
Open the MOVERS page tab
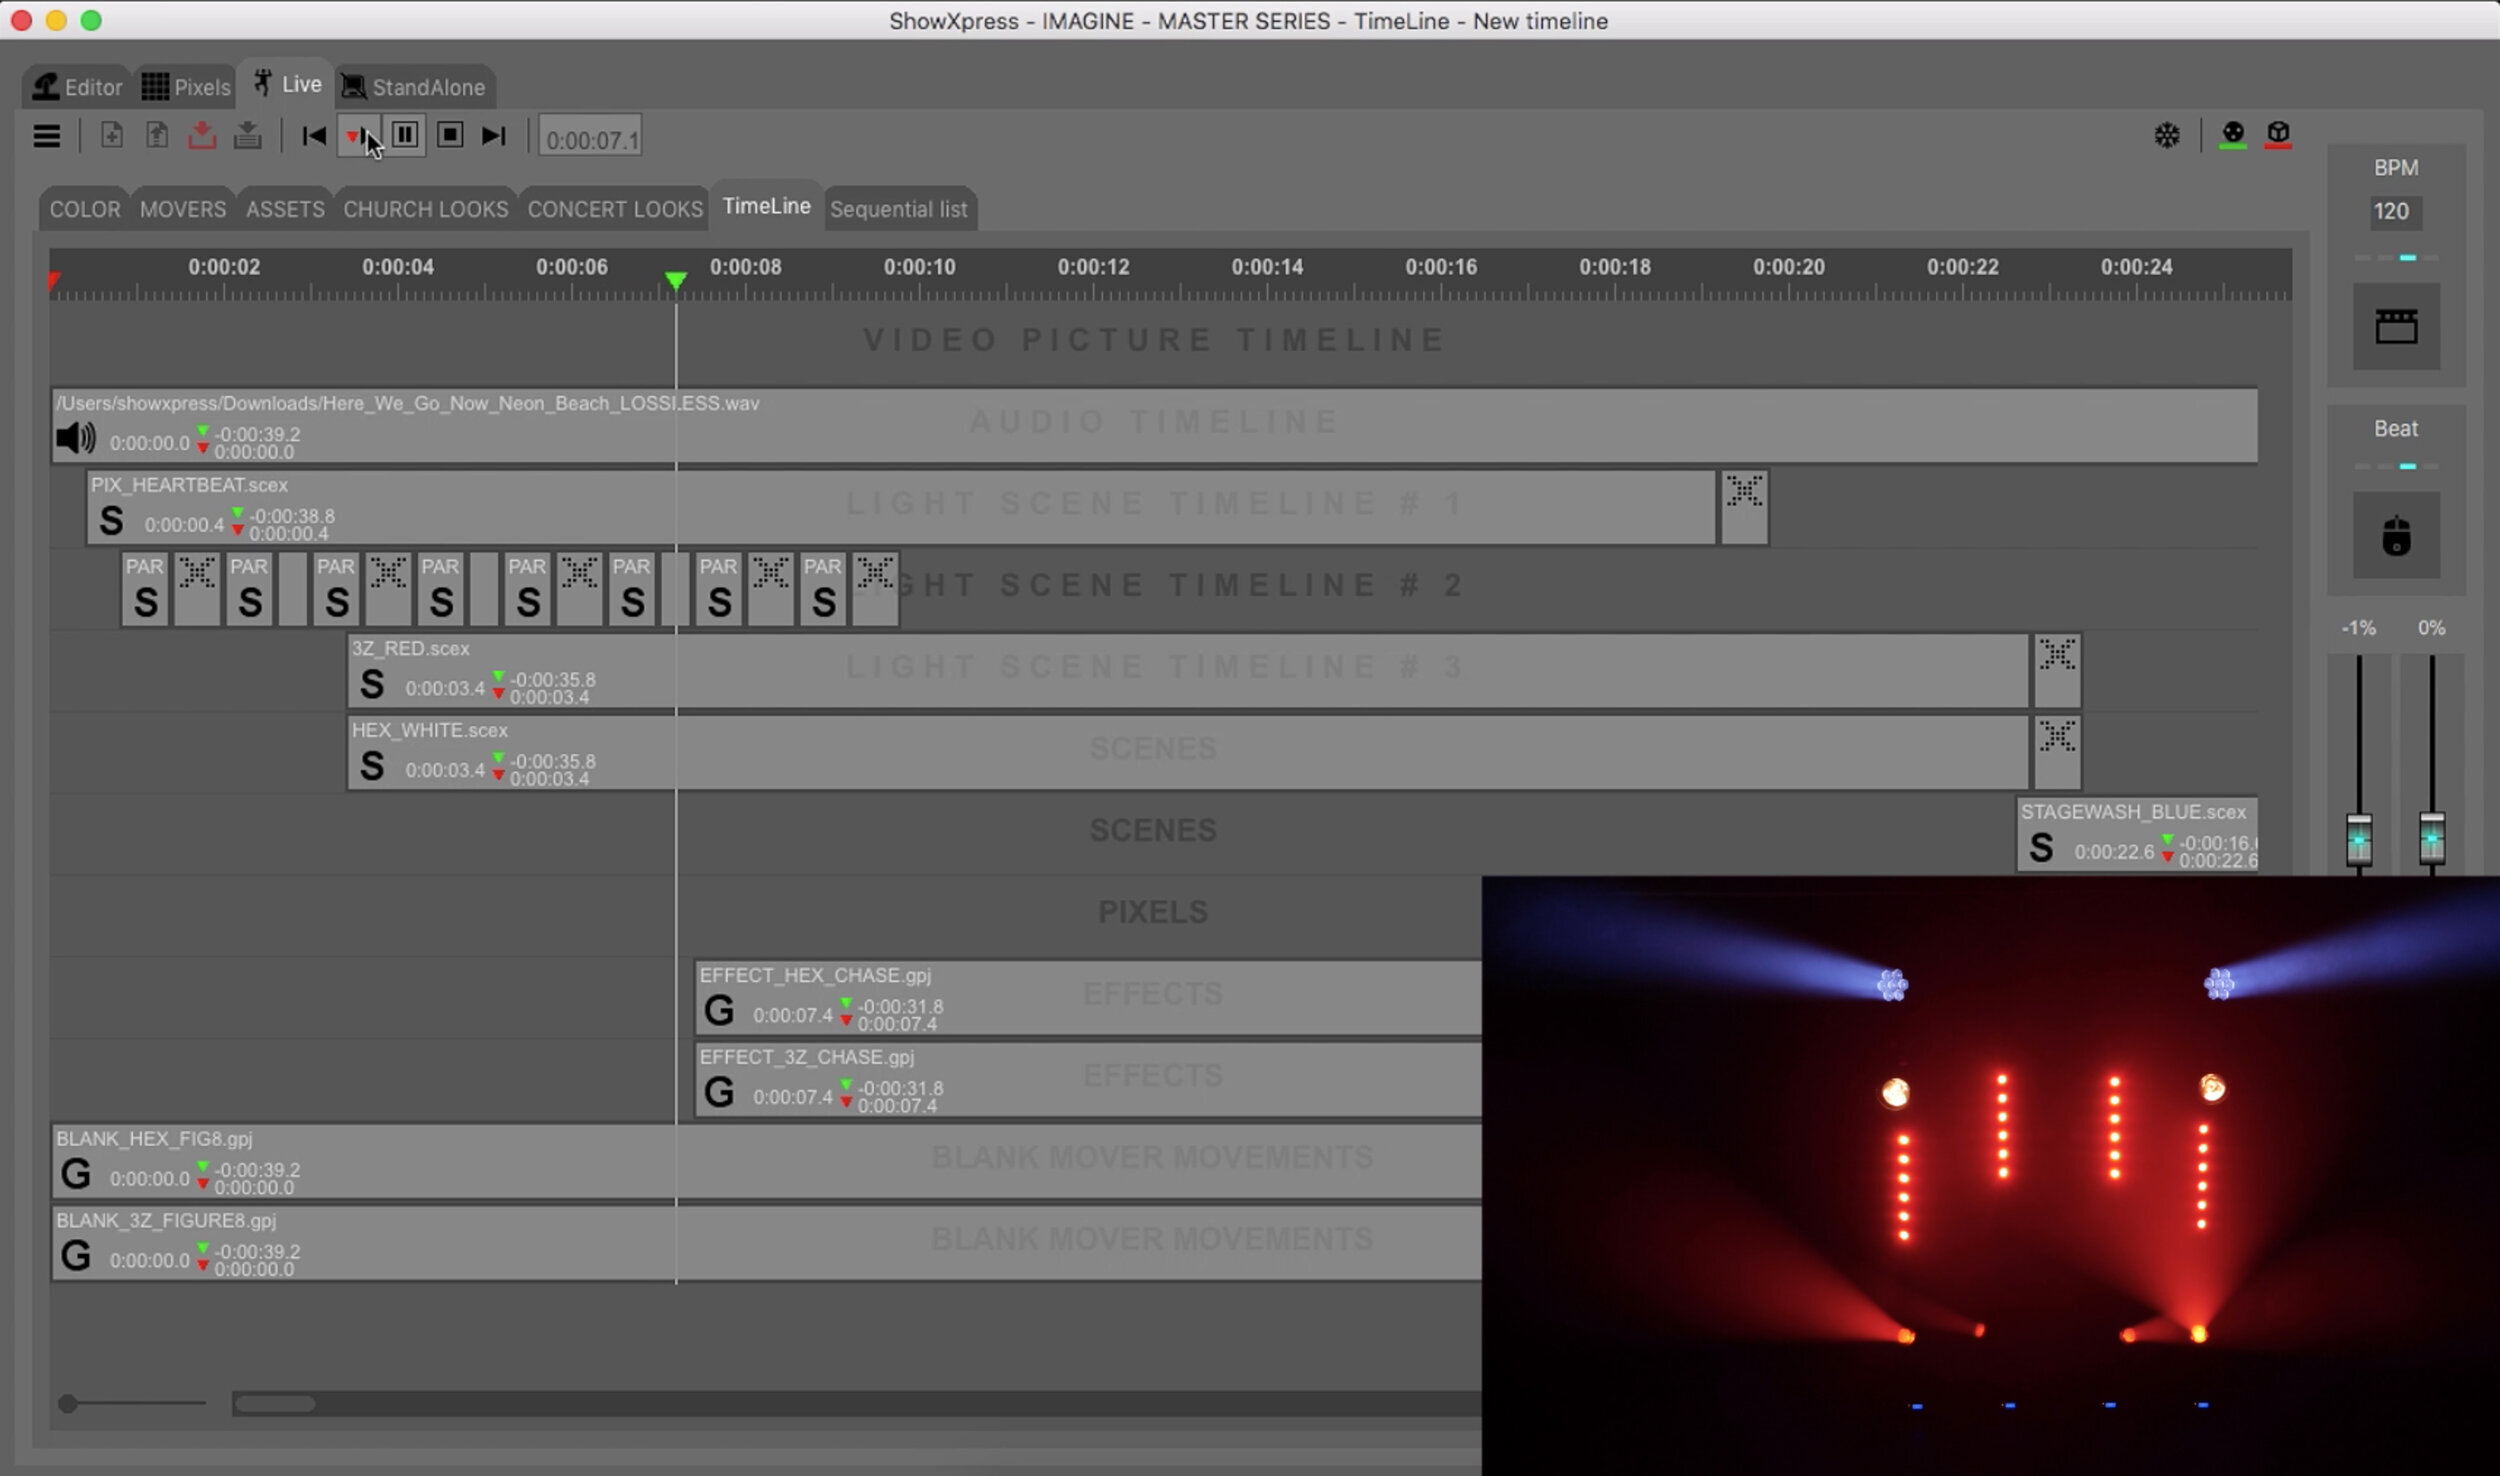183,209
